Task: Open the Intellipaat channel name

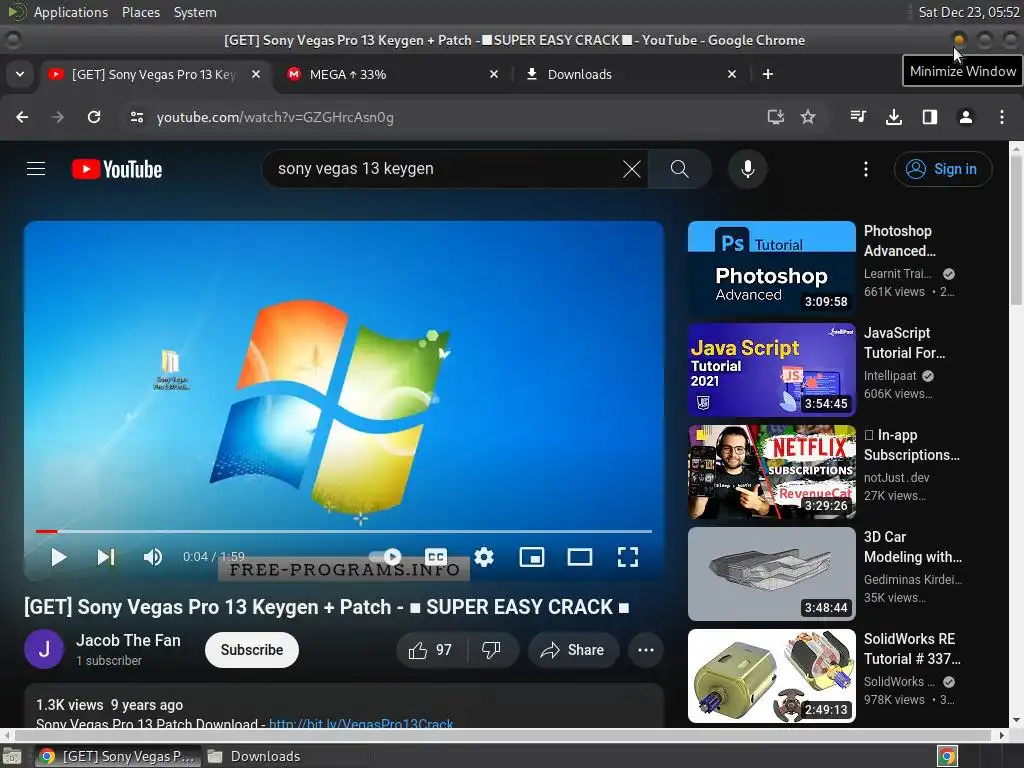Action: pyautogui.click(x=890, y=376)
